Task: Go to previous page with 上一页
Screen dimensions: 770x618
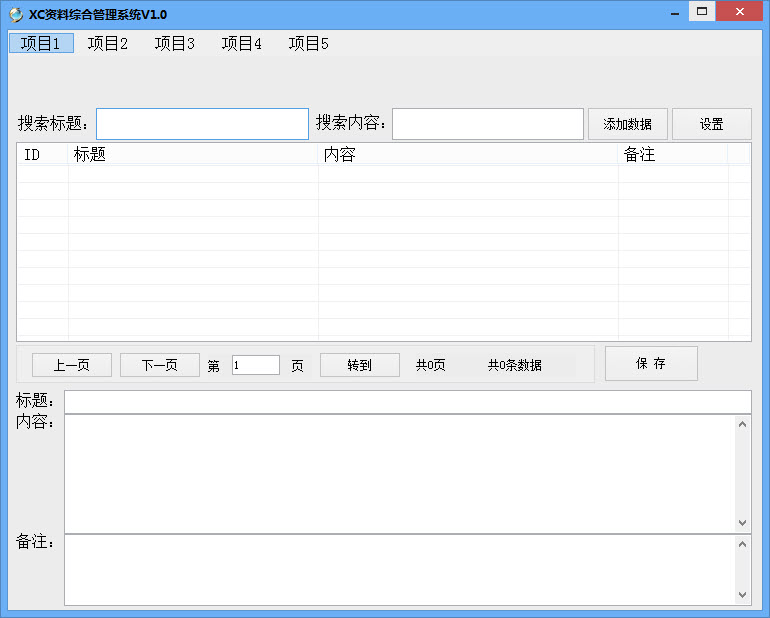Action: point(72,365)
